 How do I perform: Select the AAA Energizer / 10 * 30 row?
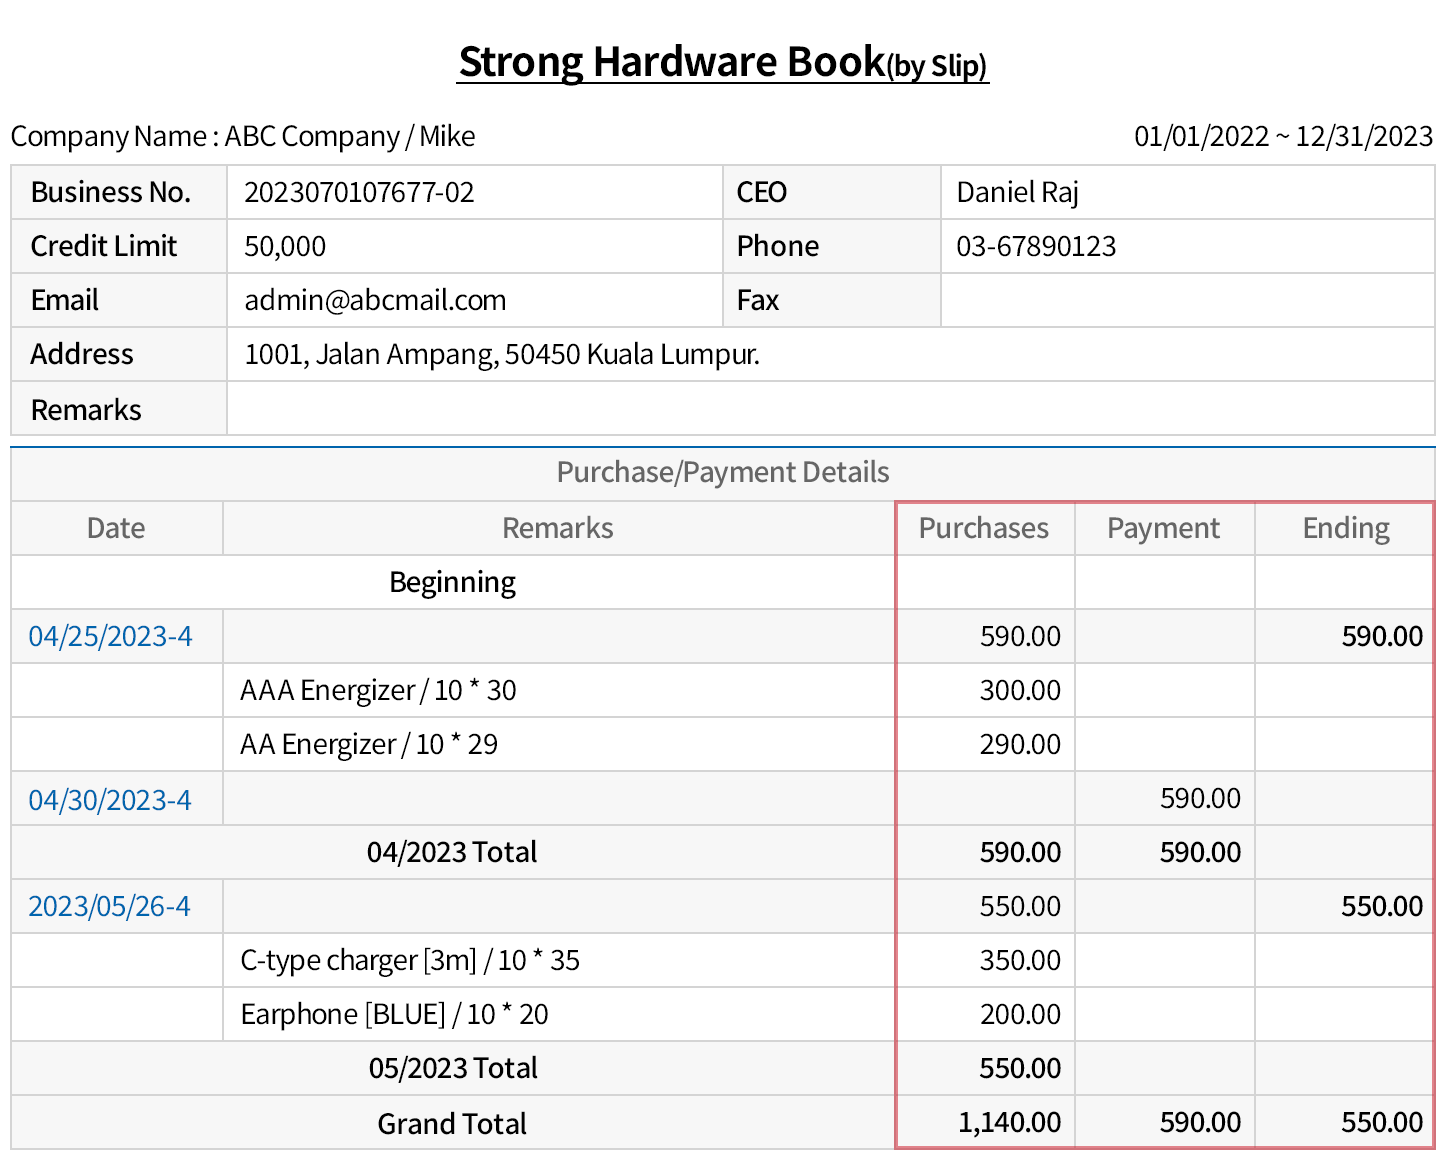pos(378,691)
